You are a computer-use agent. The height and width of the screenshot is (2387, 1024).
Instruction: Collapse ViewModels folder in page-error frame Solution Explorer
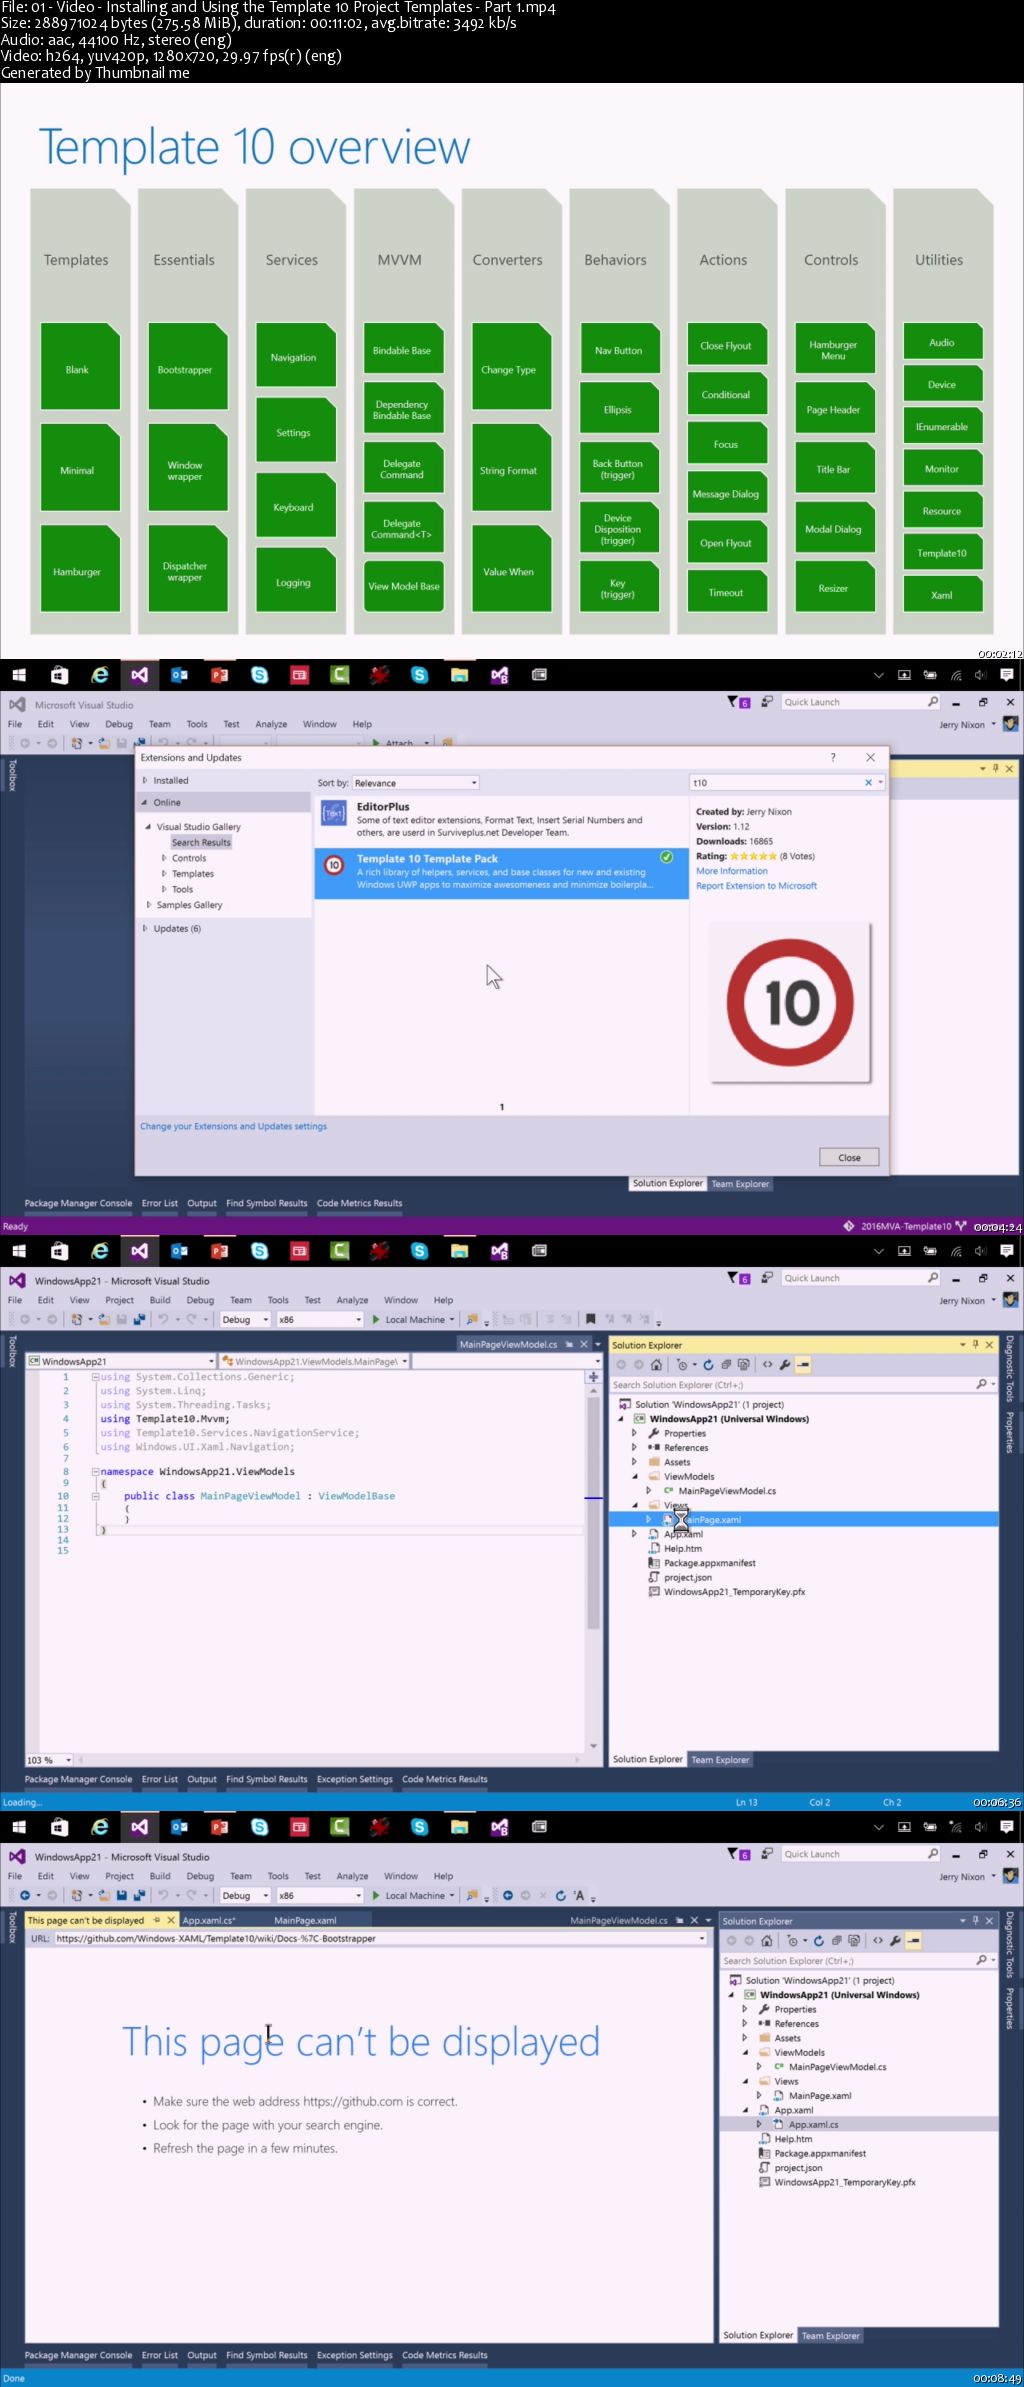[x=744, y=2052]
